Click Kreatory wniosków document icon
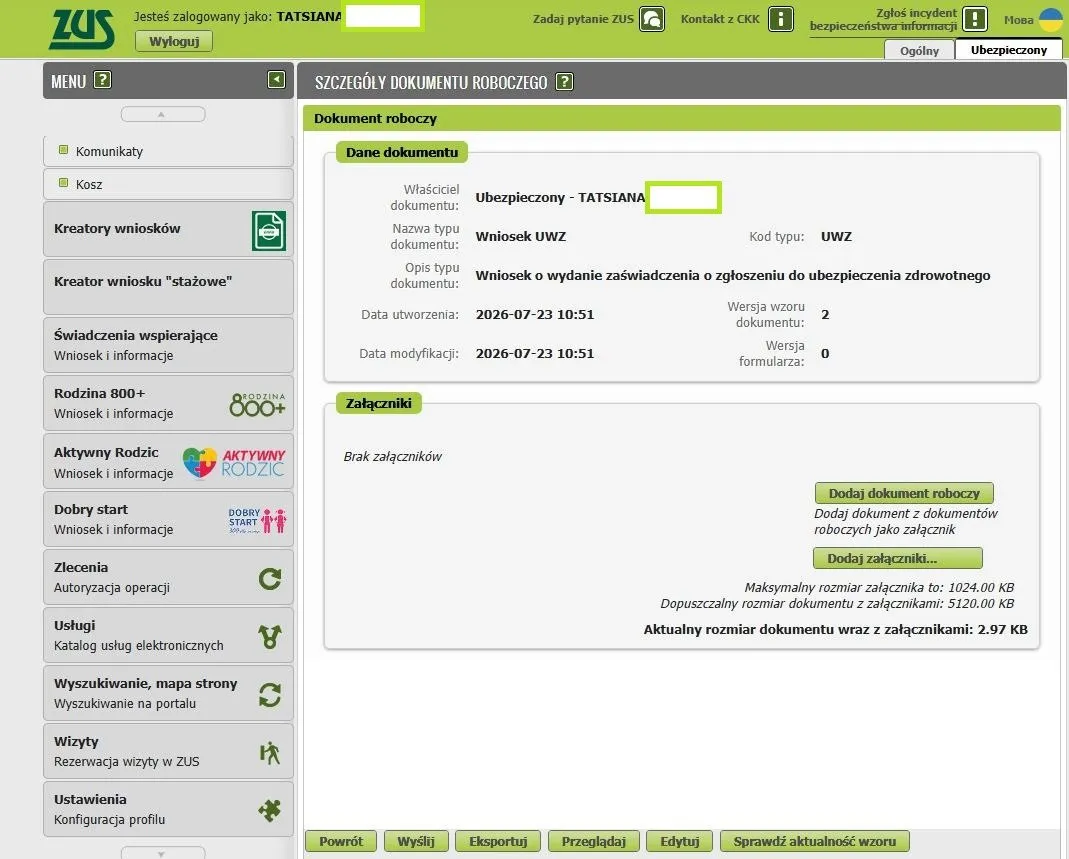The image size is (1069, 859). point(269,230)
